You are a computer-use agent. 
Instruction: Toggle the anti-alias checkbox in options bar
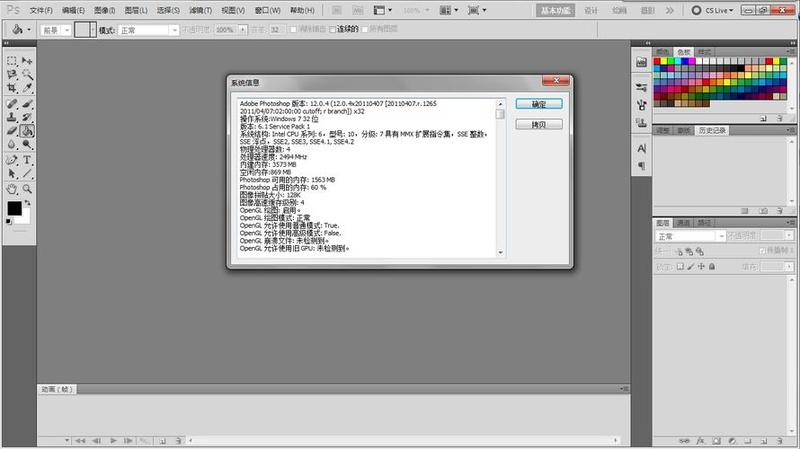click(x=293, y=30)
